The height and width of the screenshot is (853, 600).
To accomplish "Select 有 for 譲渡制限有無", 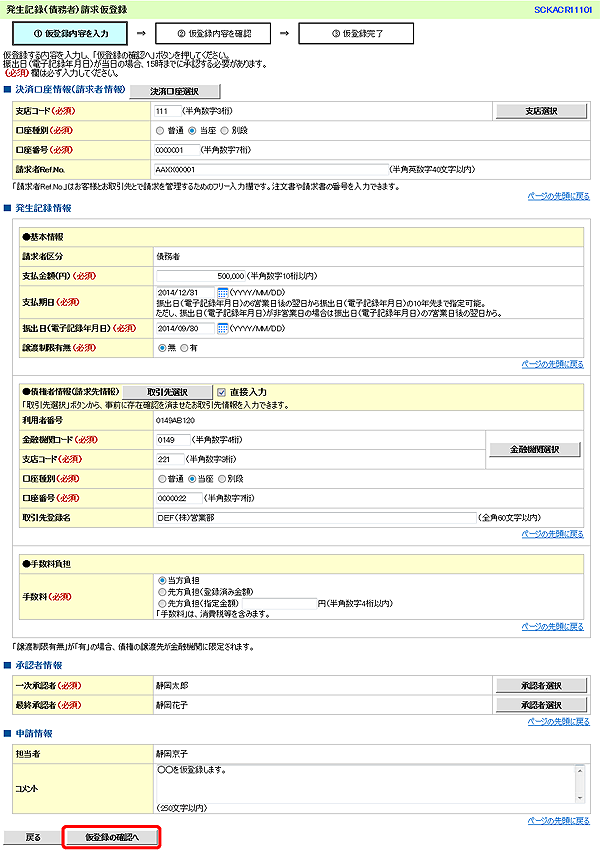I will tap(184, 348).
